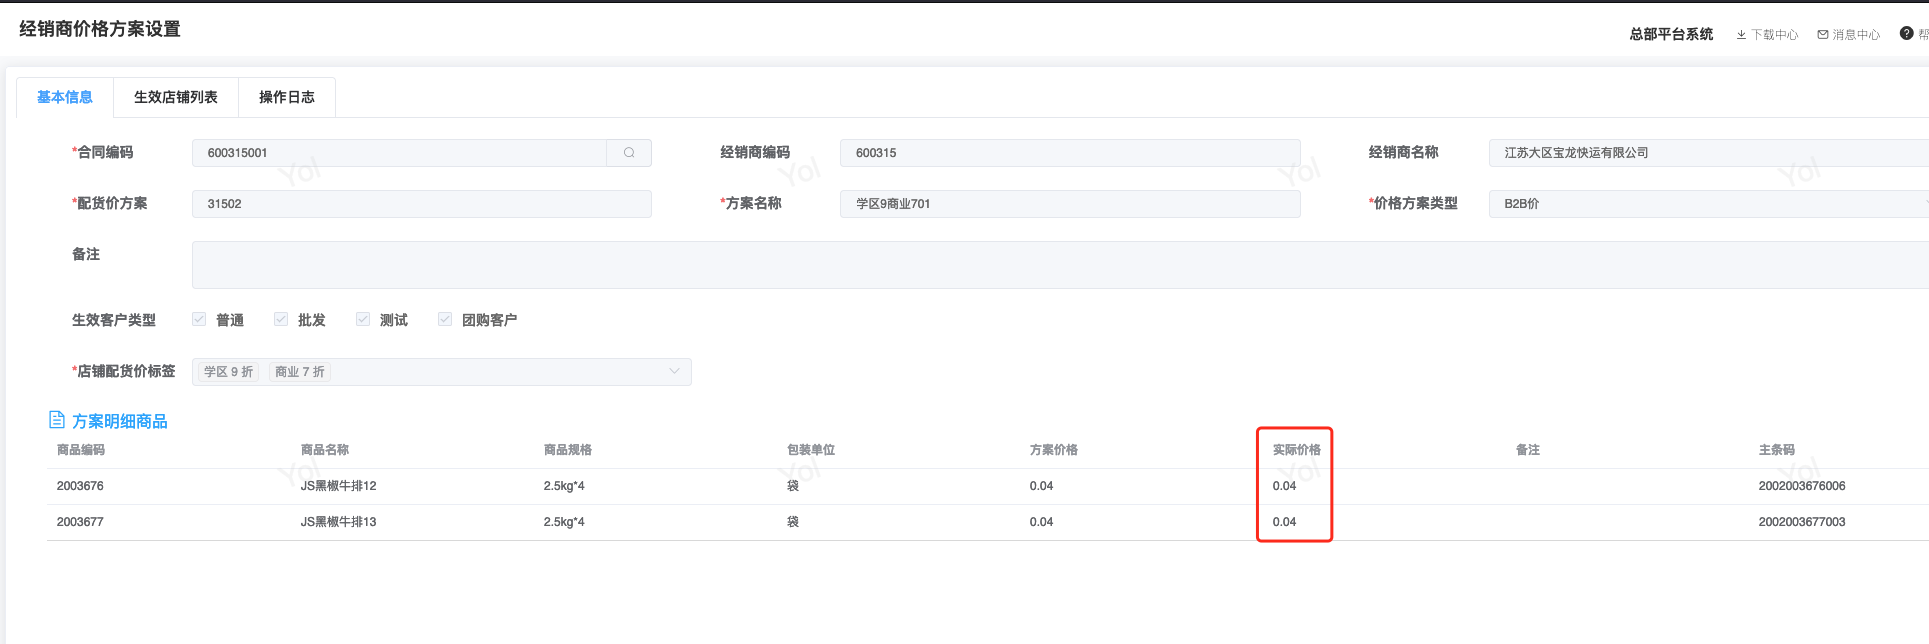Click the 配货价方案 field 31502
This screenshot has width=1929, height=644.
[x=421, y=204]
